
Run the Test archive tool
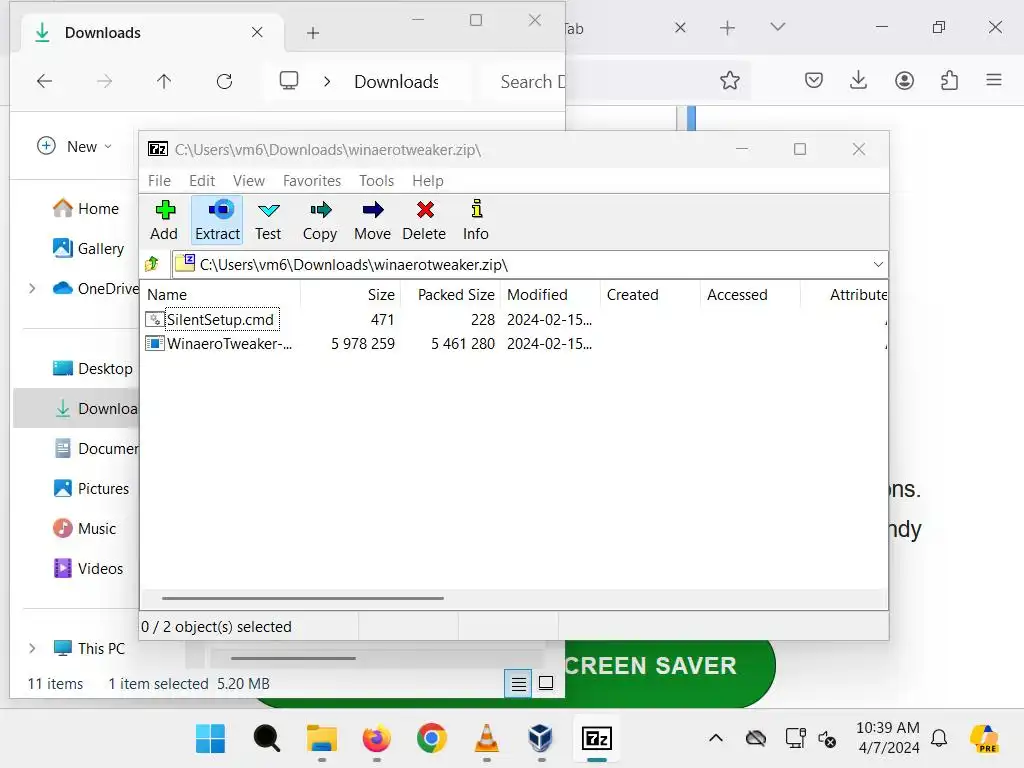click(268, 220)
